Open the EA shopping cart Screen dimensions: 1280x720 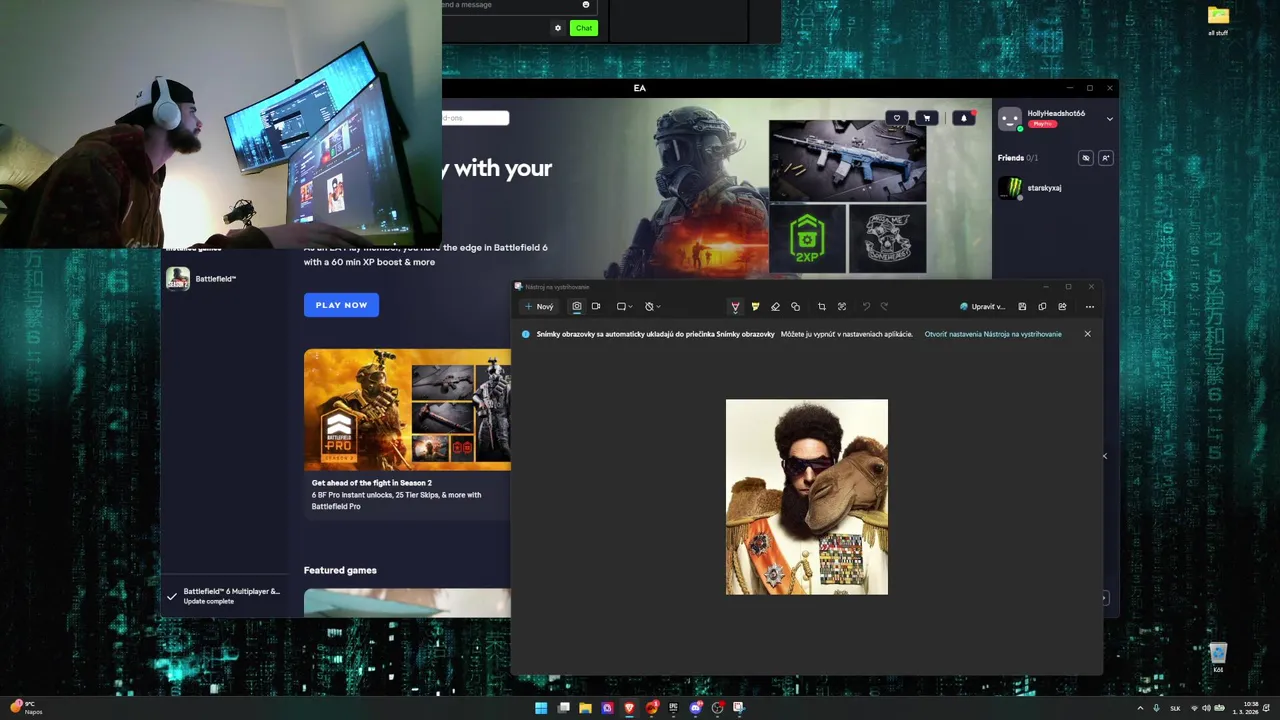pyautogui.click(x=927, y=118)
